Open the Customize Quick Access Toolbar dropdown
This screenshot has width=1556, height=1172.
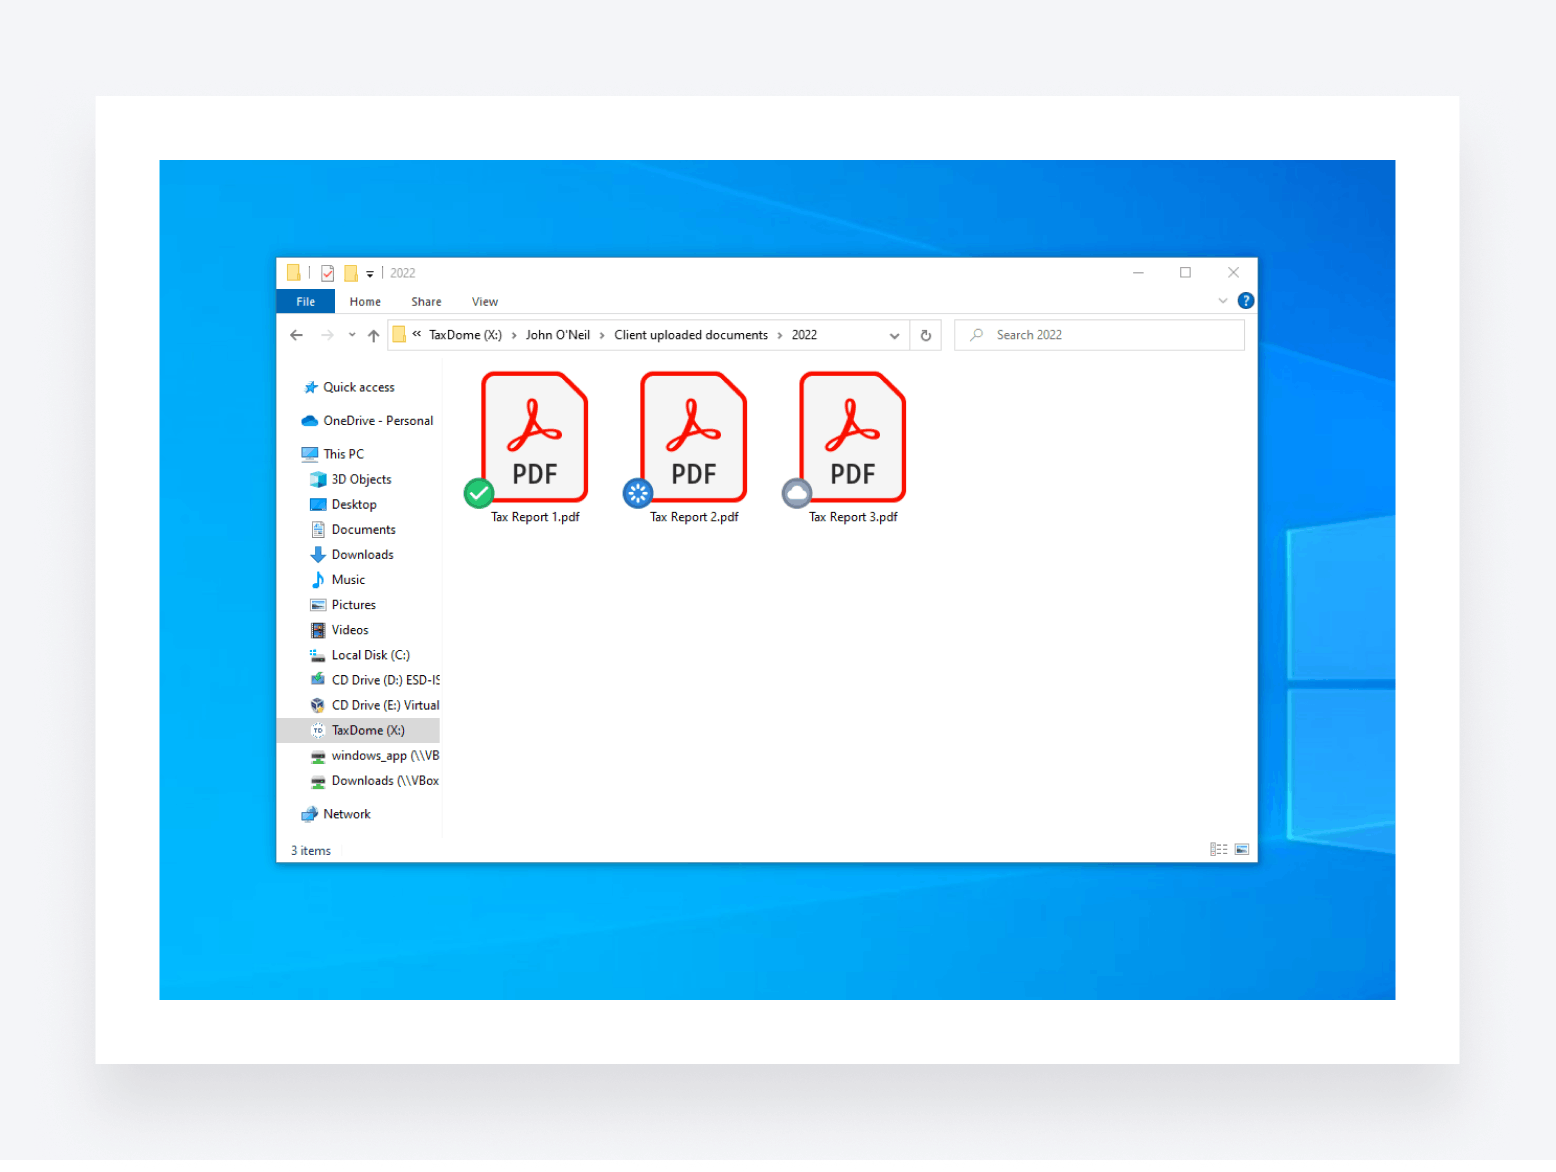370,273
